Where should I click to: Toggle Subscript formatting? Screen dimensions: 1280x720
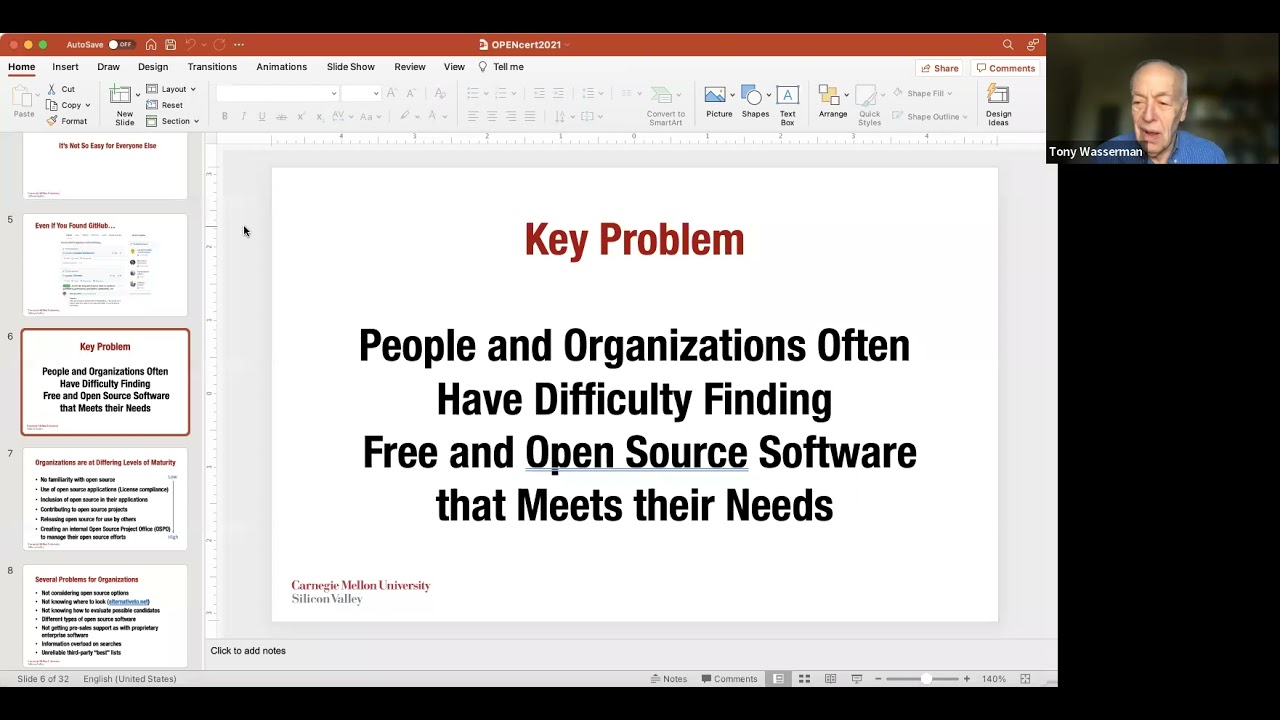[x=319, y=116]
